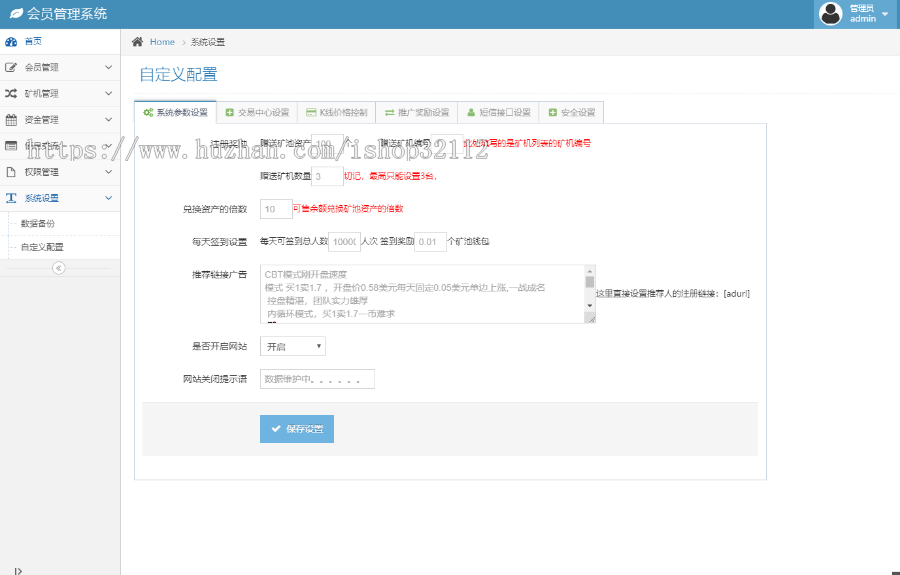This screenshot has height=575, width=900.
Task: Follow the Home breadcrumb link
Action: [x=162, y=42]
